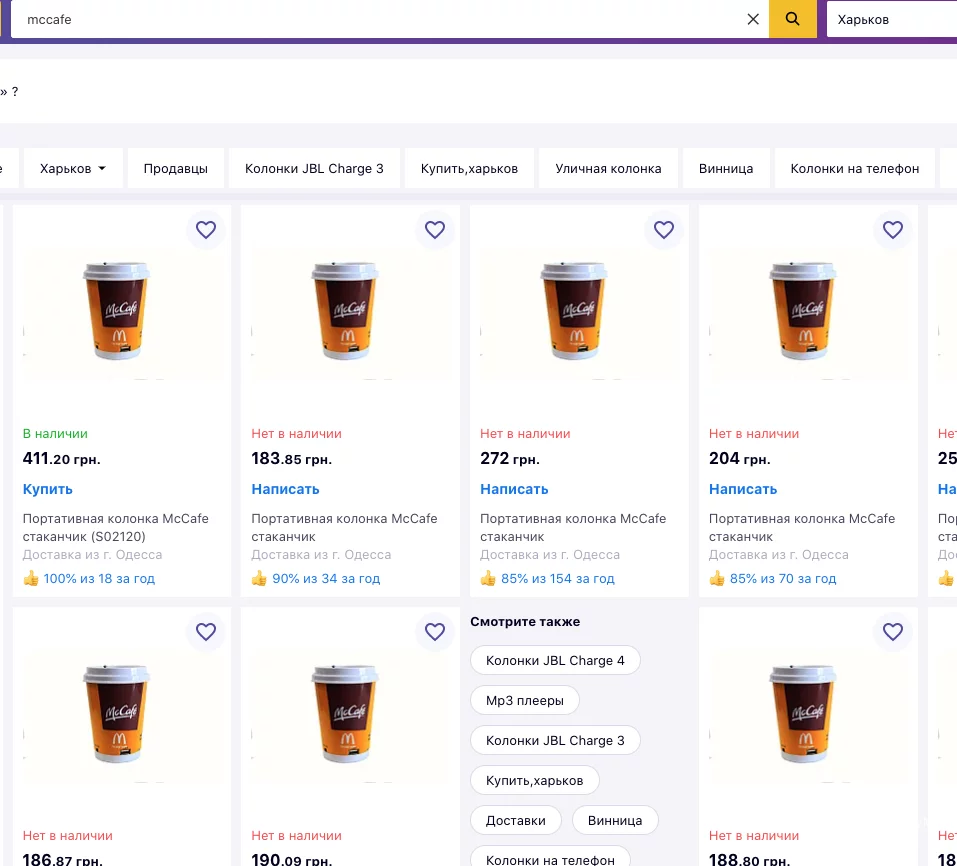Click Написать for the 183.85 грн. item
Image resolution: width=957 pixels, height=866 pixels.
(285, 489)
